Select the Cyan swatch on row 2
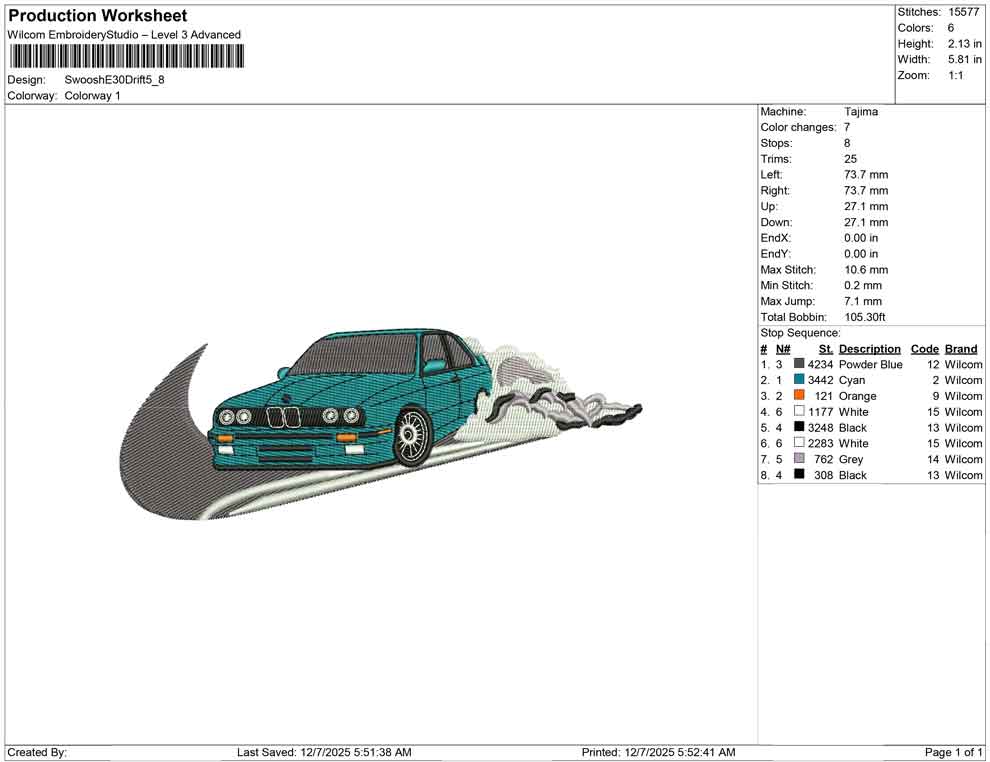990x762 pixels. tap(799, 380)
